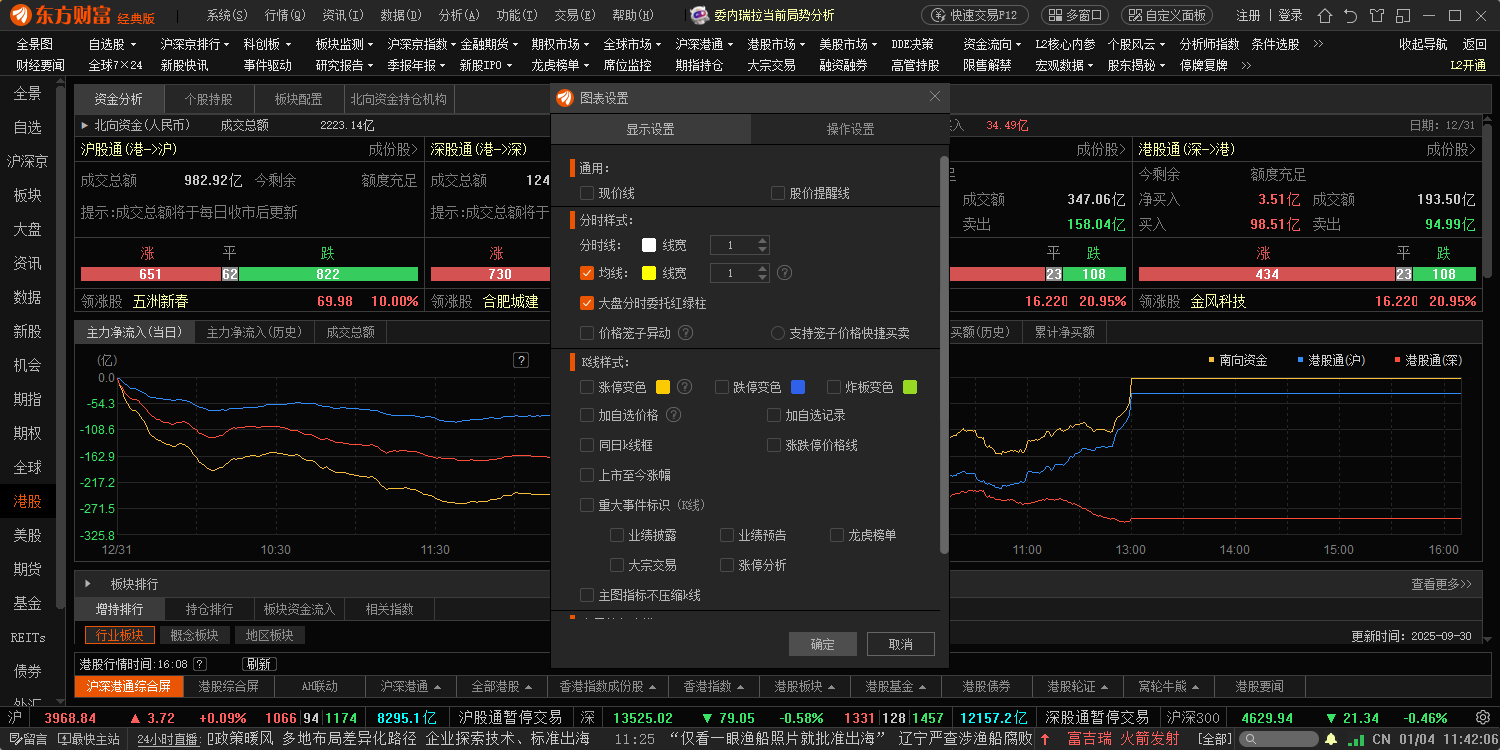Enable the 涨停变色 checkbox
The image size is (1500, 750).
587,387
